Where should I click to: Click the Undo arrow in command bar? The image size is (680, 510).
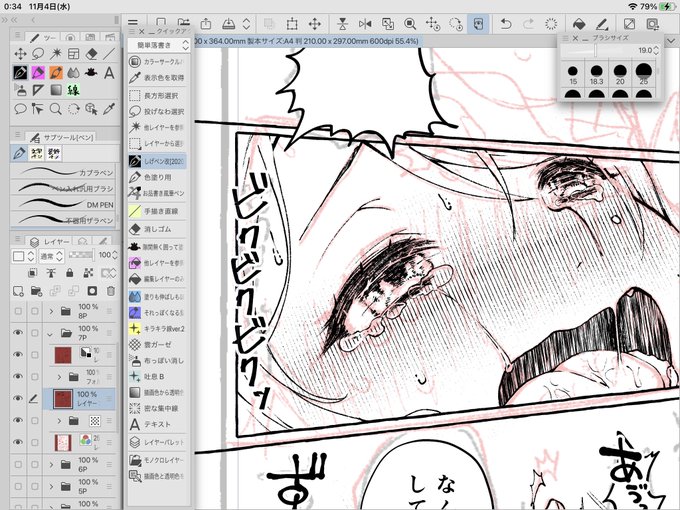506,23
